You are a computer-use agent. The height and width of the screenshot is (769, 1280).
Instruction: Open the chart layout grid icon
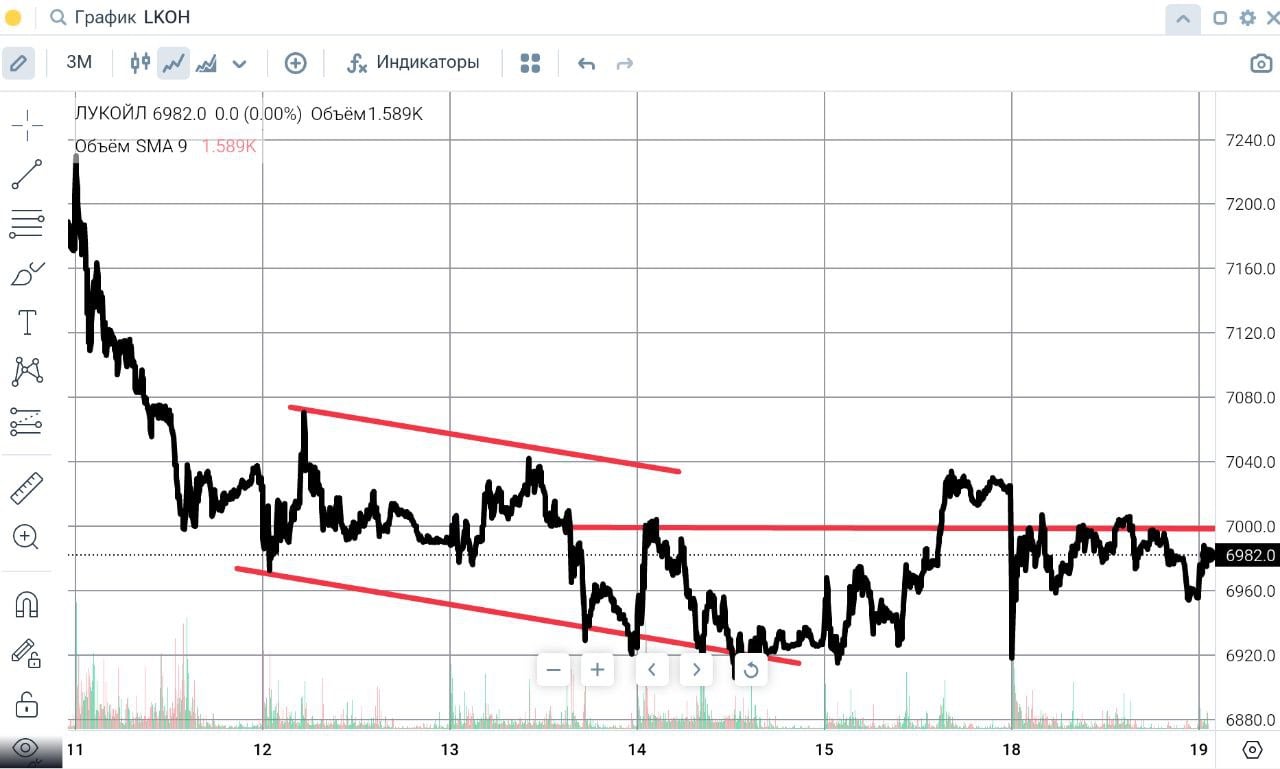[530, 63]
